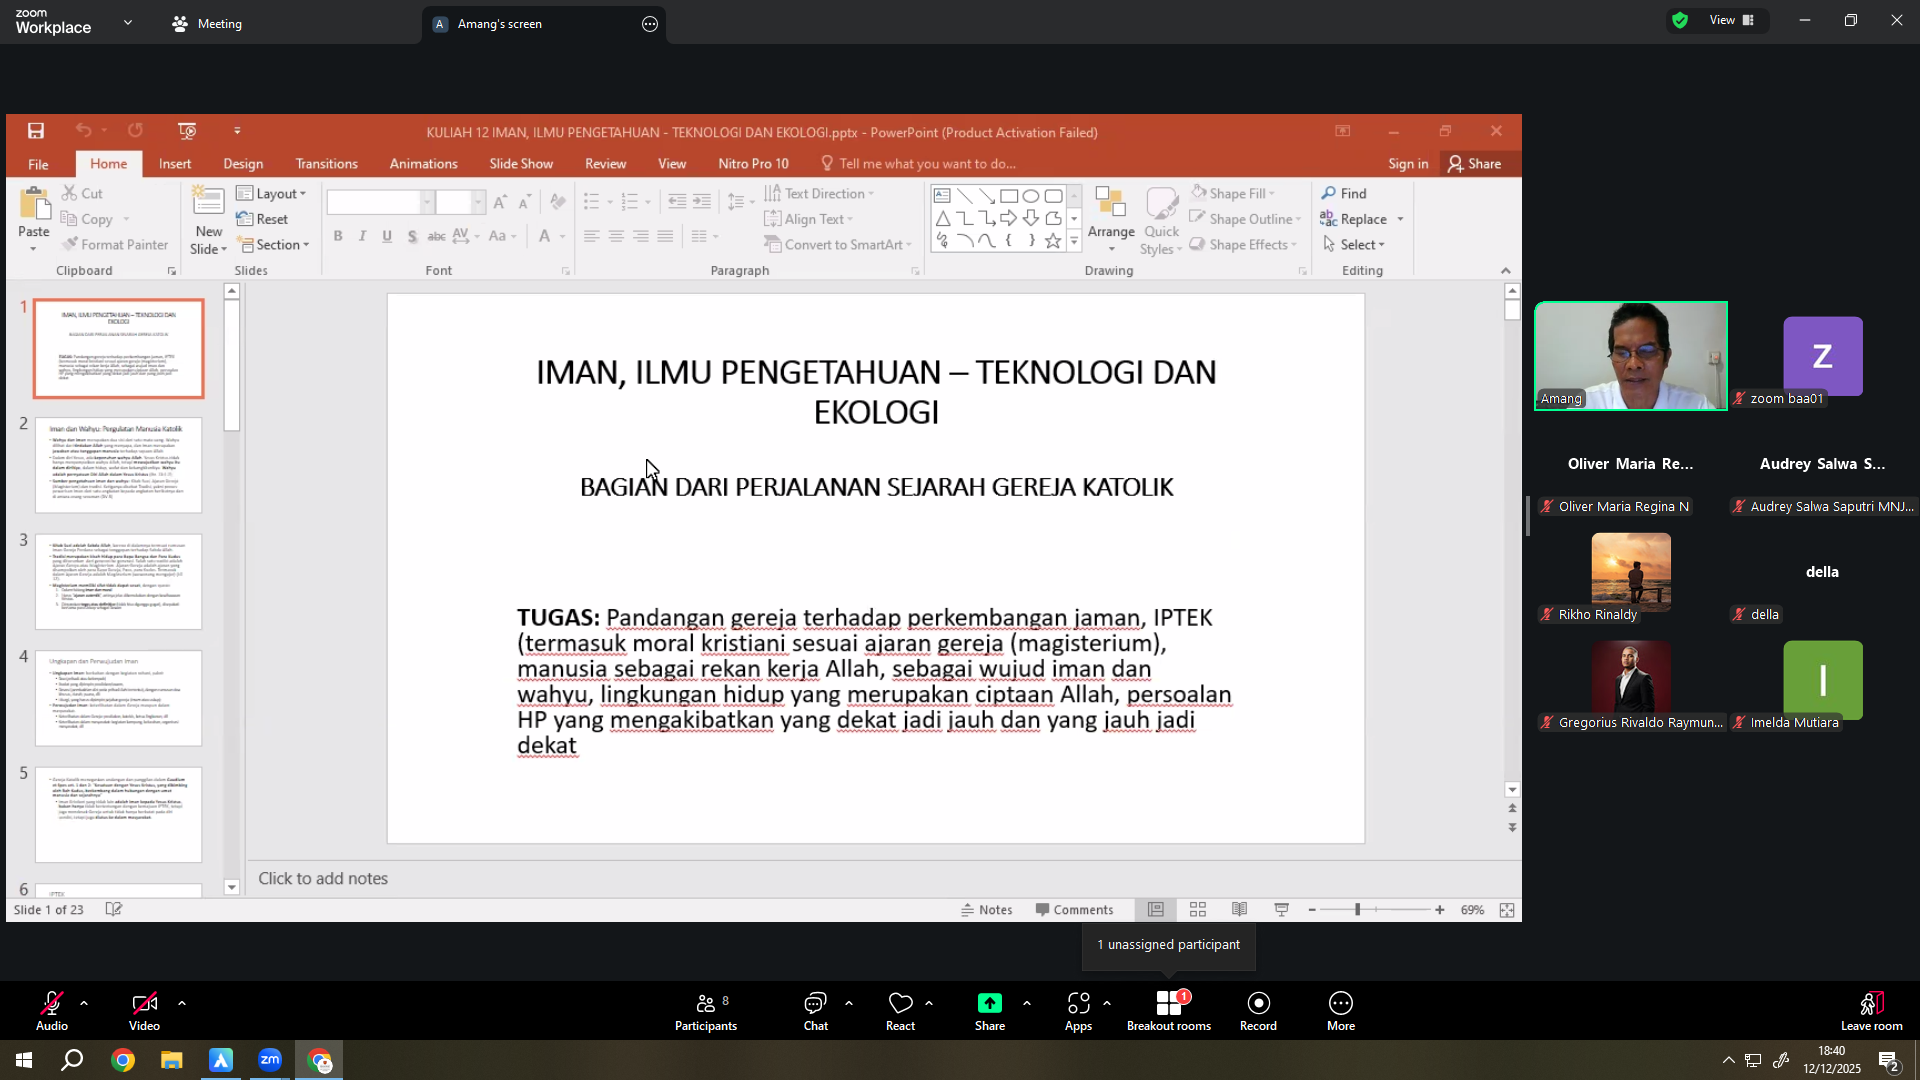Open the File tab
Image resolution: width=1920 pixels, height=1080 pixels.
pos(38,164)
